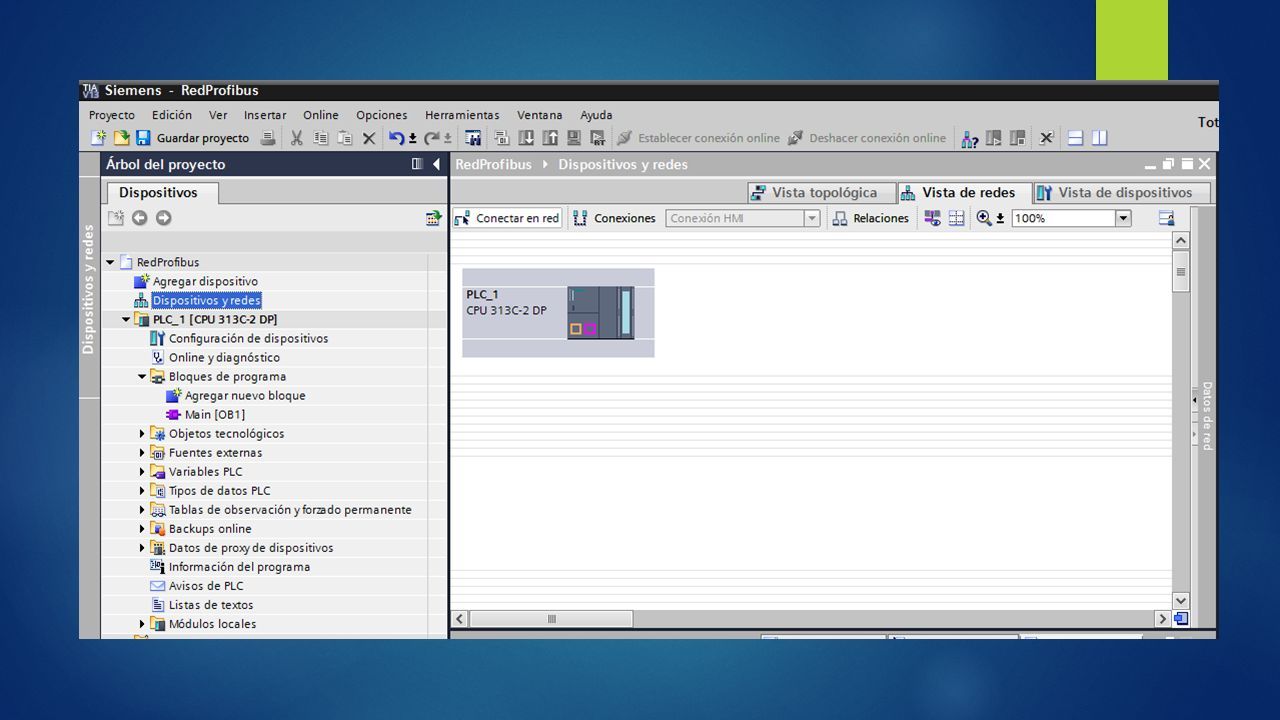Open the Edición menu
1280x720 pixels.
(x=172, y=115)
